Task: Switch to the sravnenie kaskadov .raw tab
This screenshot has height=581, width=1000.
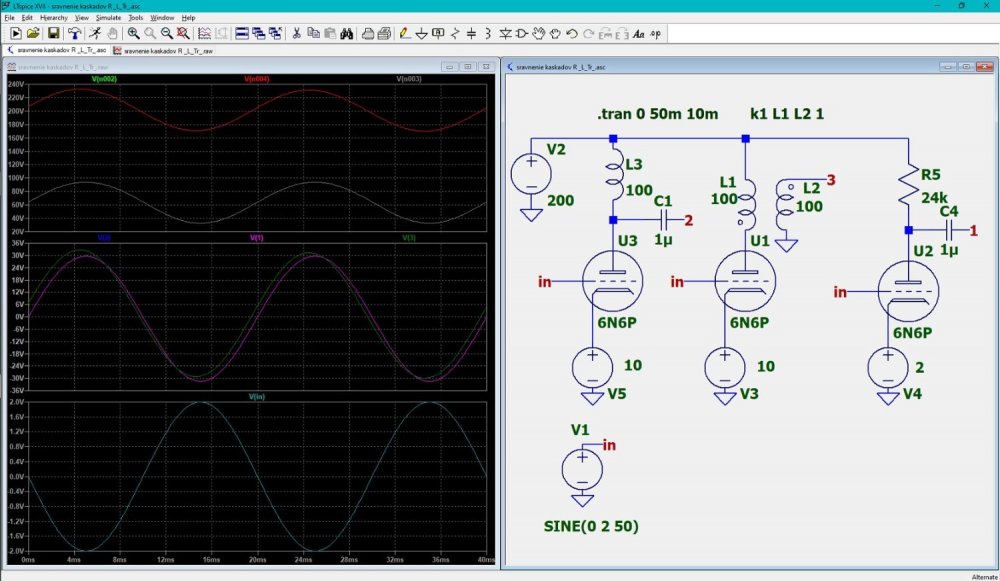Action: pyautogui.click(x=166, y=49)
